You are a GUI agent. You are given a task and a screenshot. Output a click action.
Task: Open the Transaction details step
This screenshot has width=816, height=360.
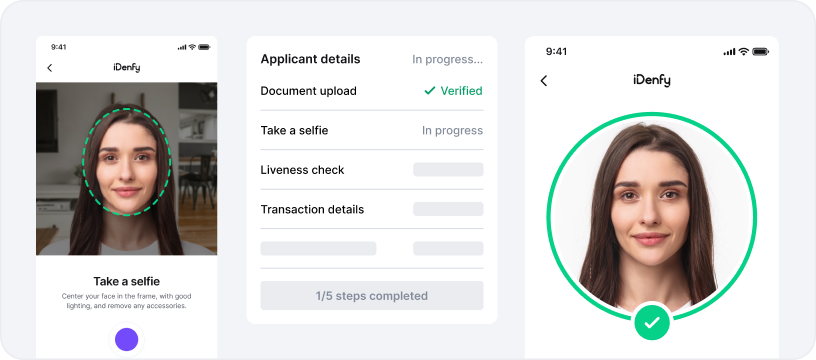372,210
